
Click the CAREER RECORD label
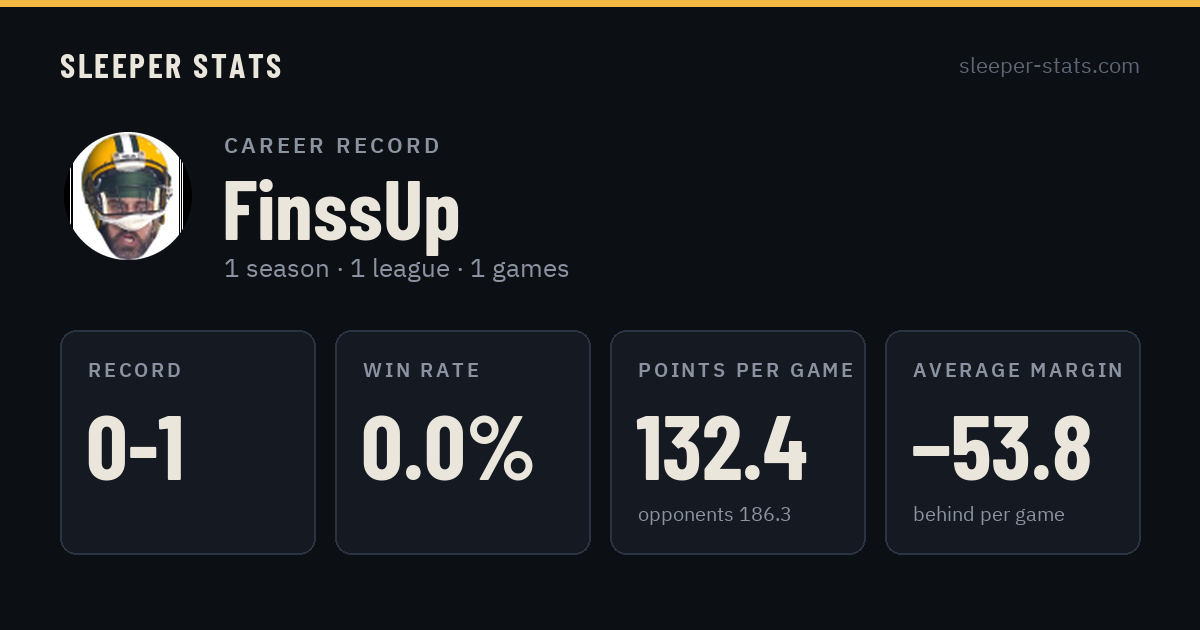[x=332, y=146]
